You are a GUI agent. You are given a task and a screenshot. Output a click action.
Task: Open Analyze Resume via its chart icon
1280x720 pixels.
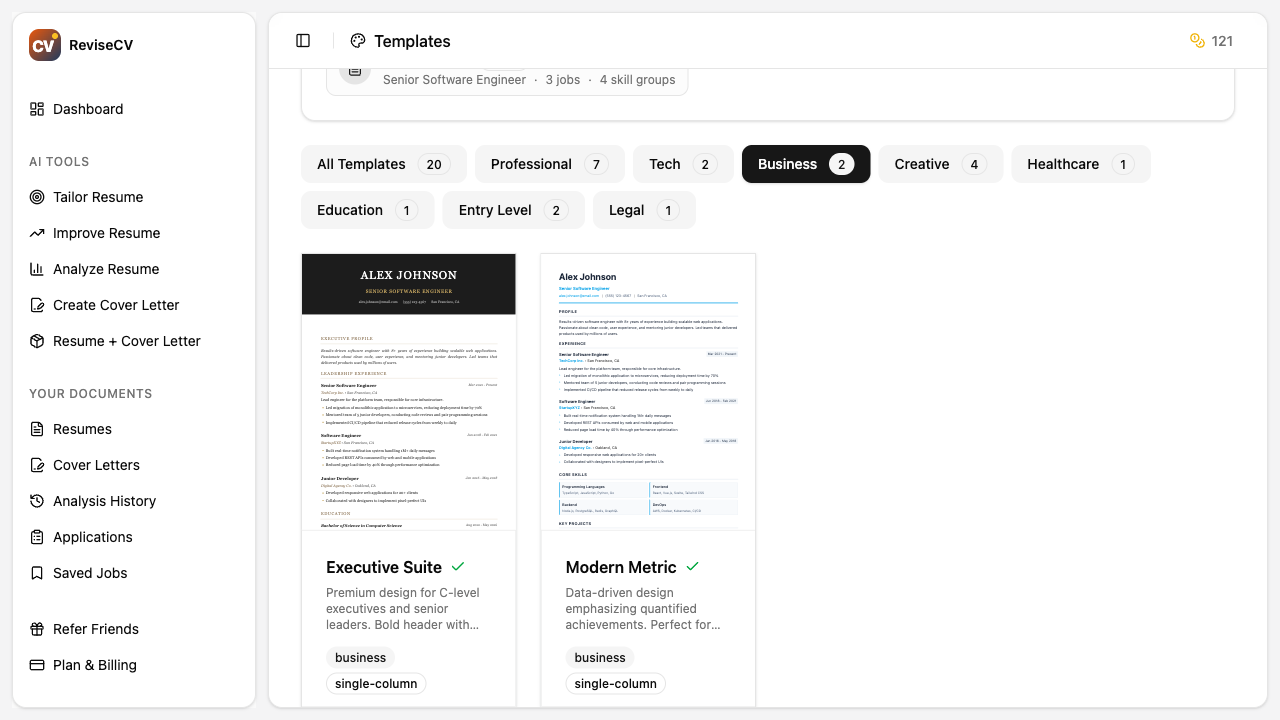coord(35,269)
